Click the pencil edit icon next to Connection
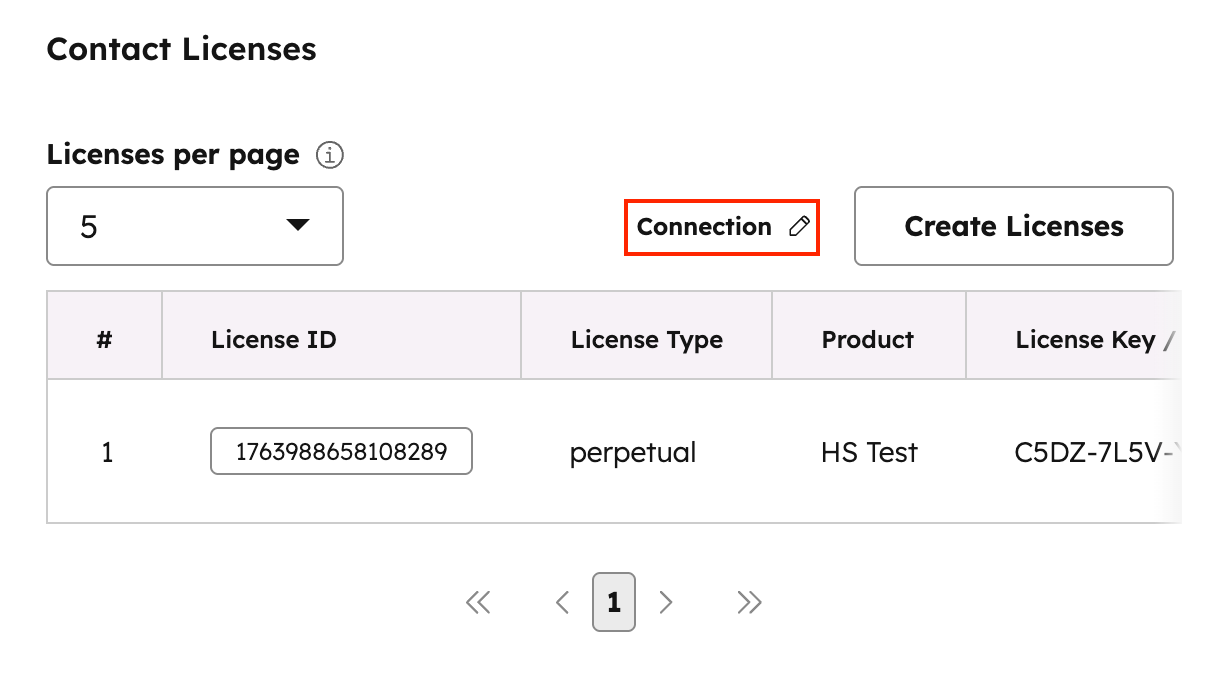1222x686 pixels. tap(798, 227)
